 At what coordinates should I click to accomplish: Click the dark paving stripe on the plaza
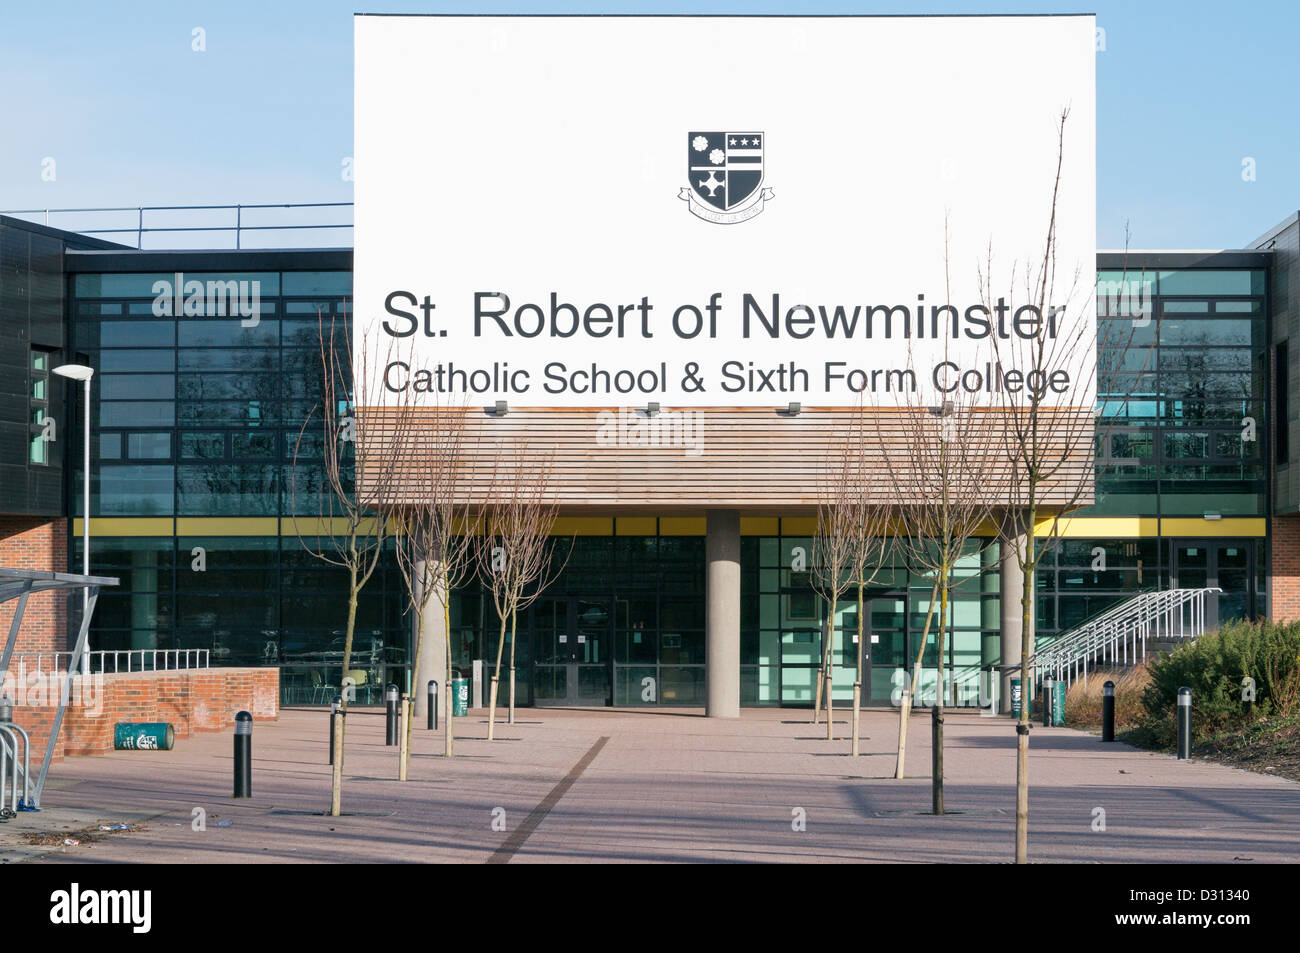(550, 800)
